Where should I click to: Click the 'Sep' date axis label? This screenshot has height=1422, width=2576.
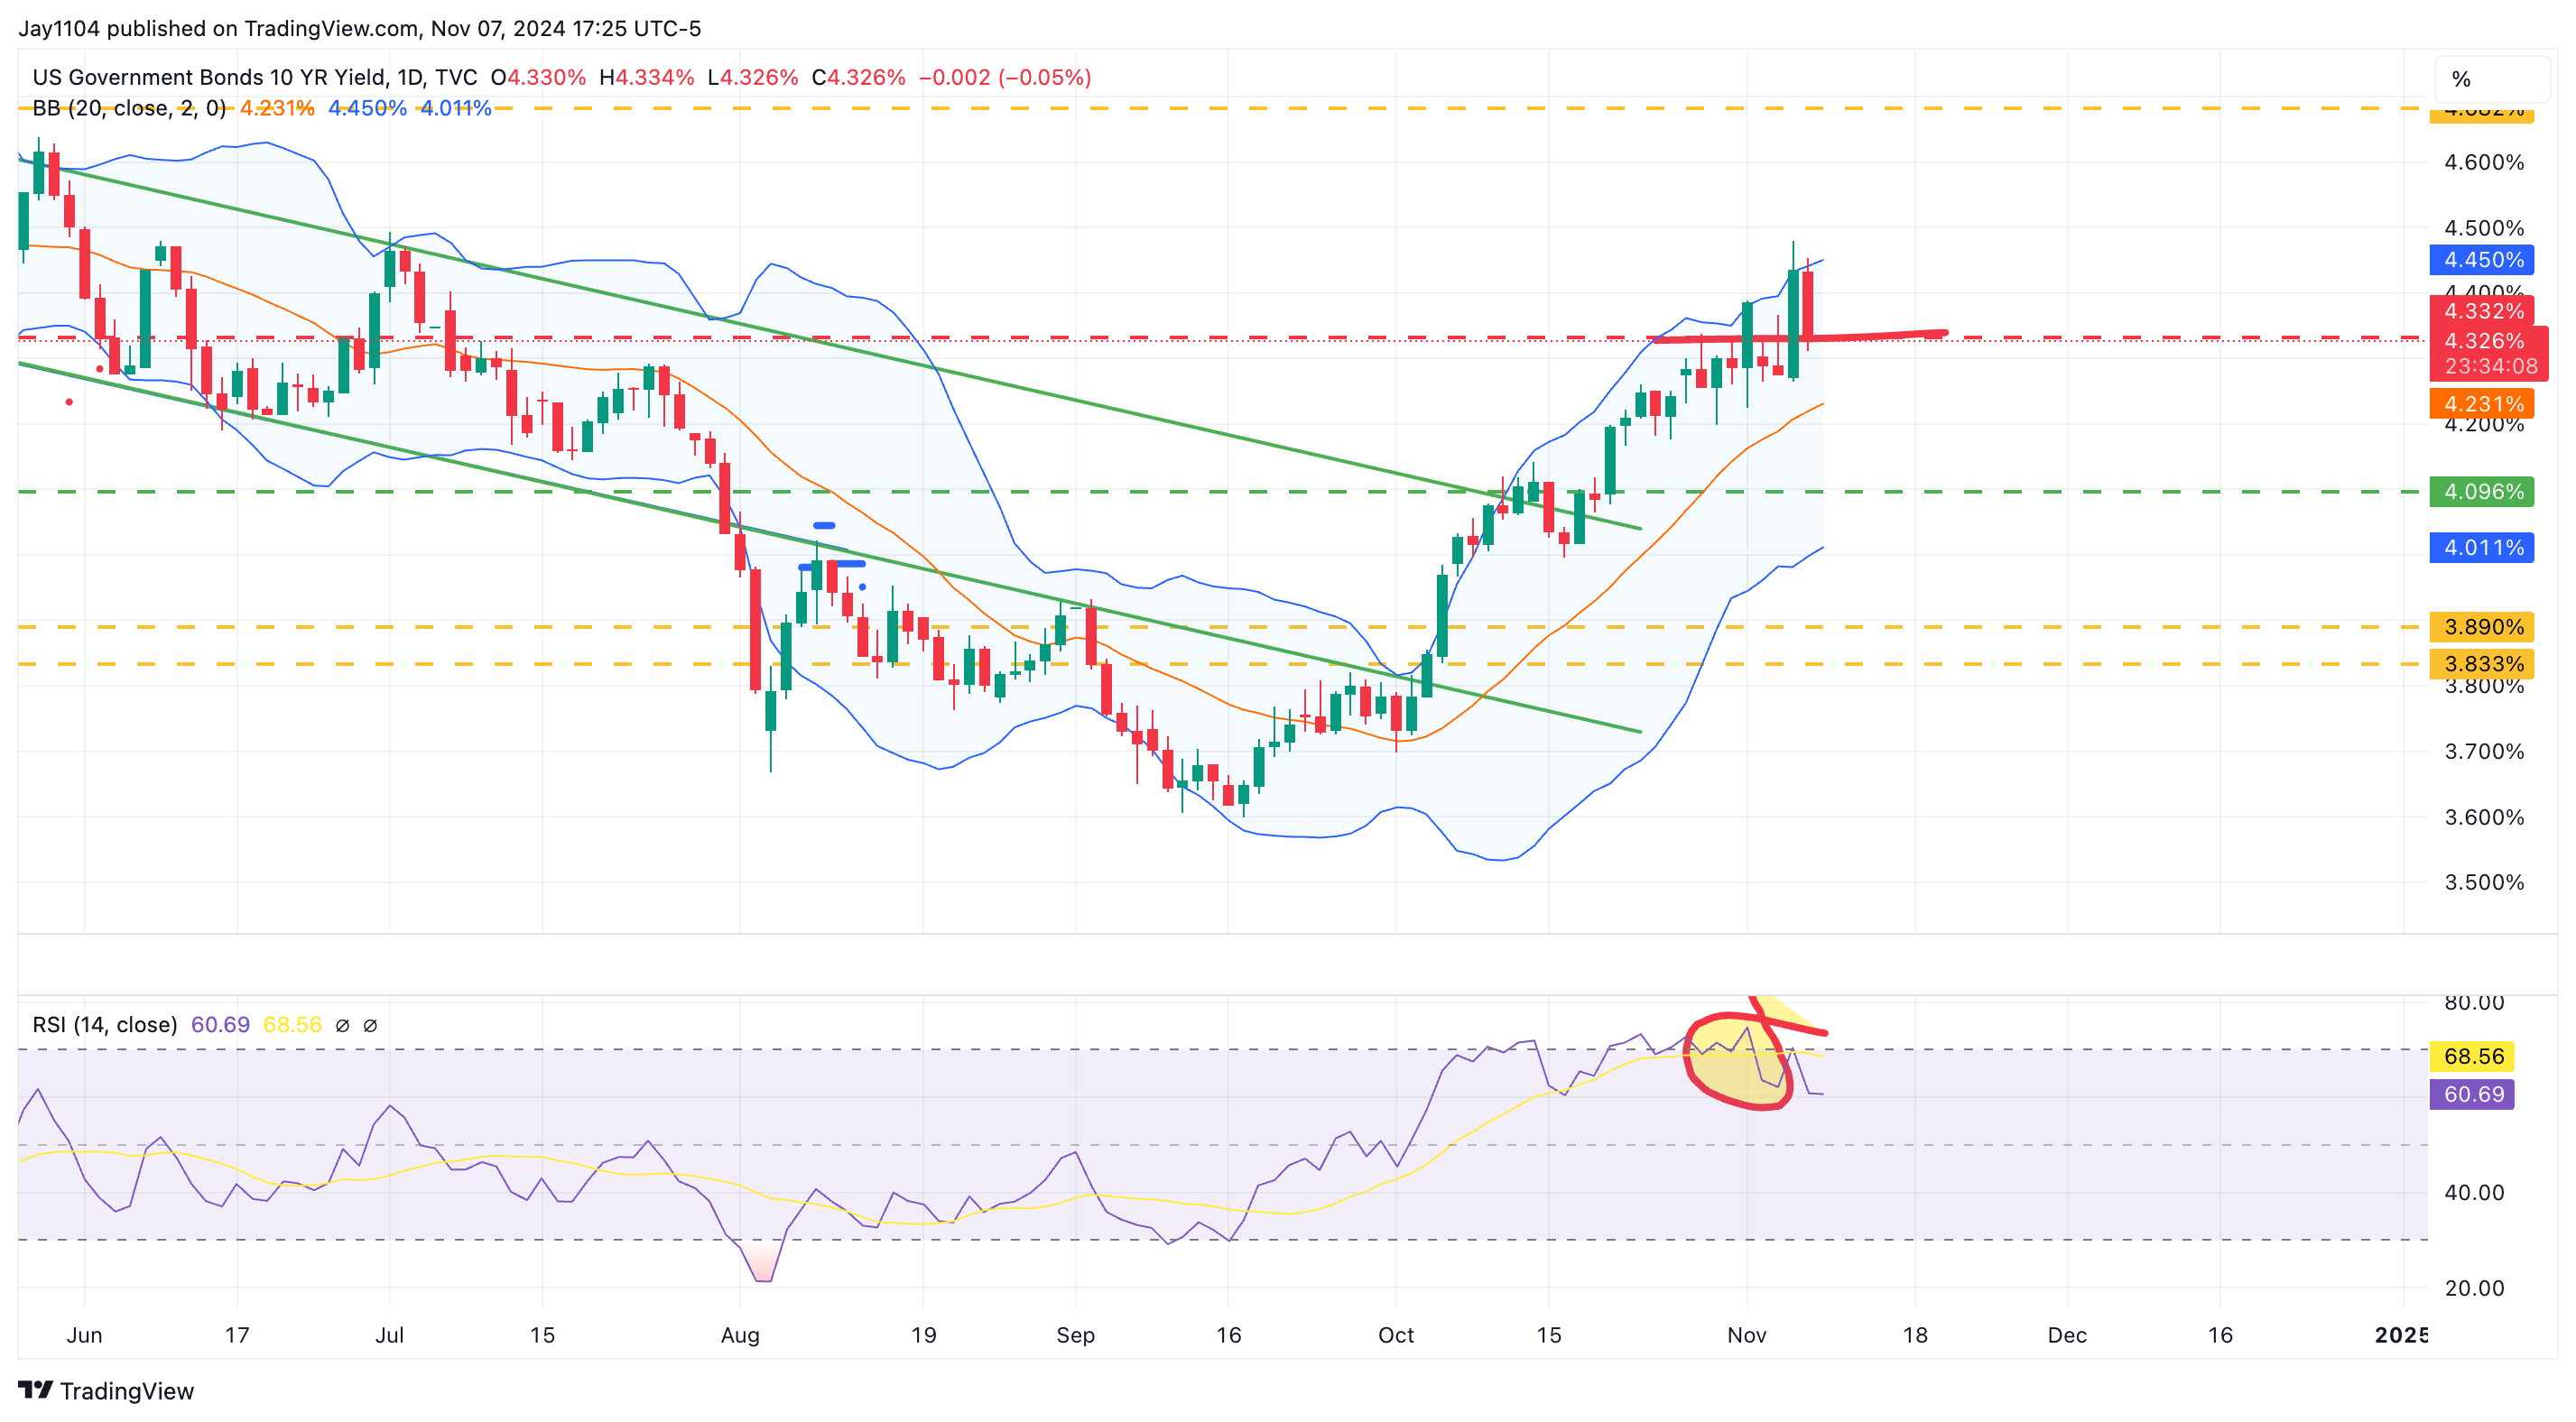coord(1076,1335)
